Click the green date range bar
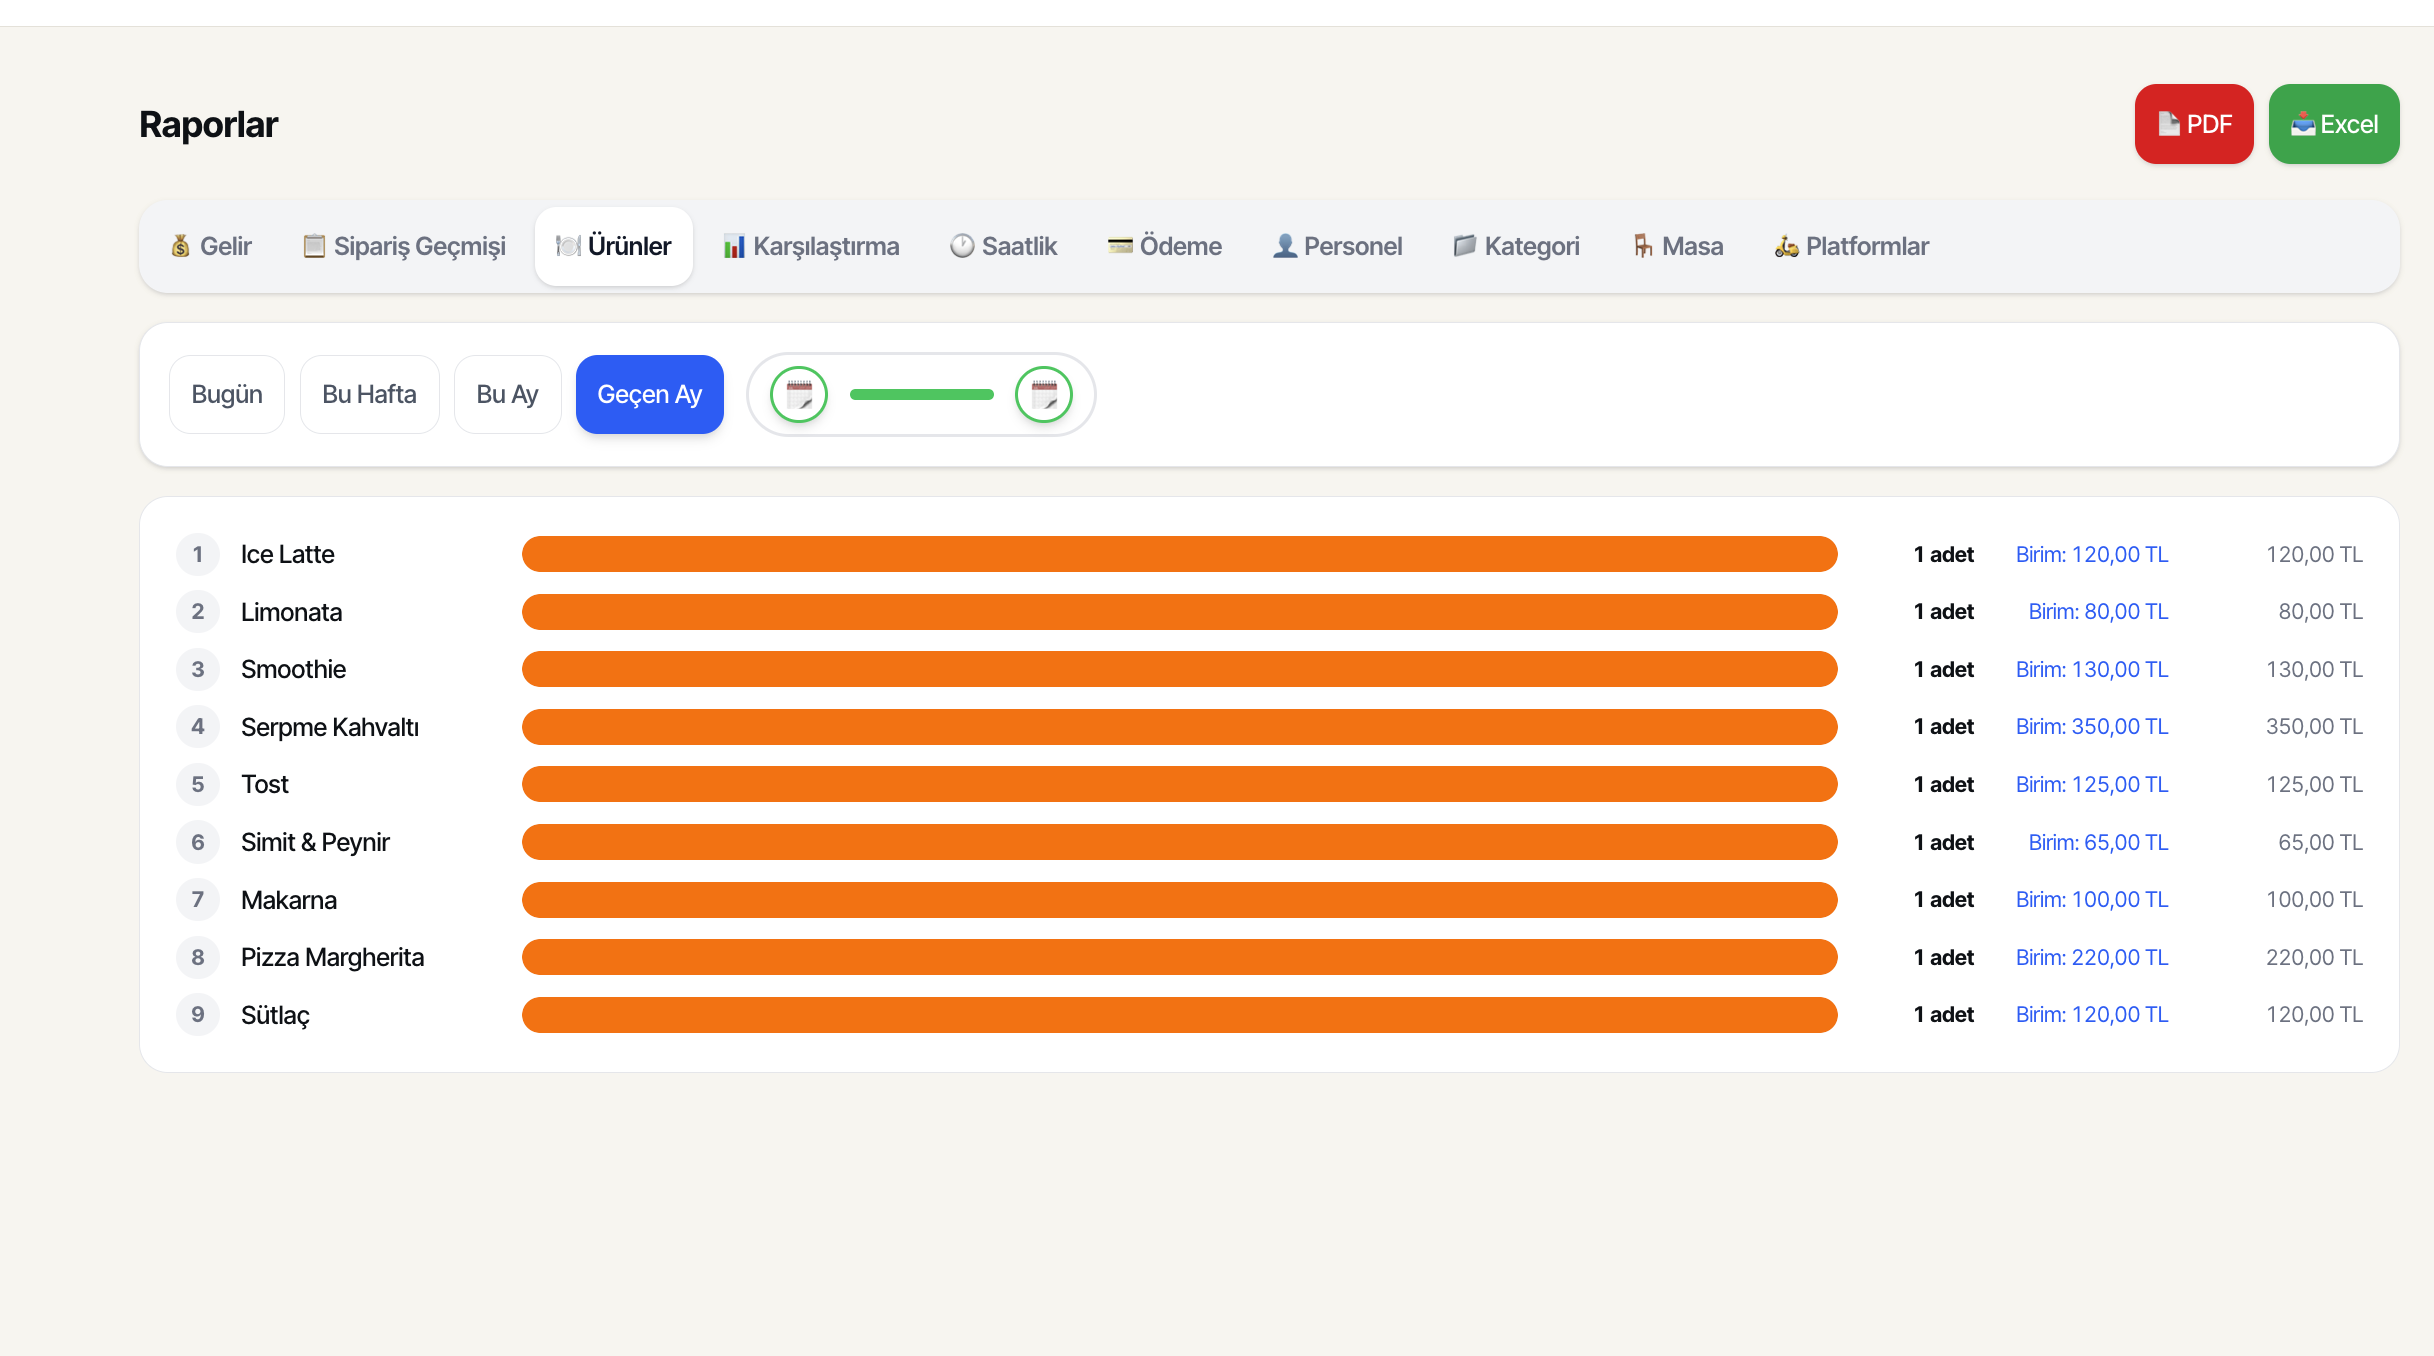Screen dimensions: 2434x1356 pos(922,394)
